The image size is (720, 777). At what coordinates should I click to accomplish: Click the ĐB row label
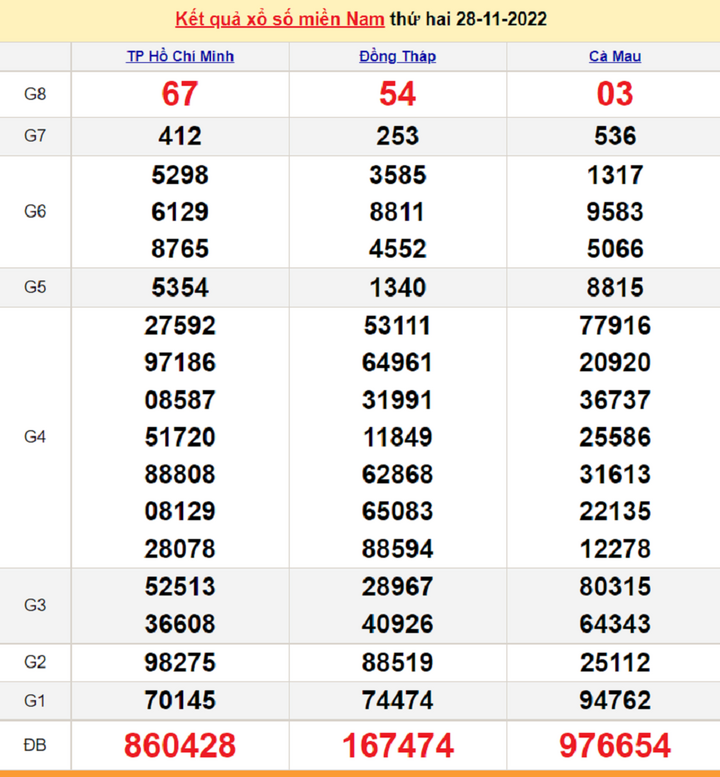pyautogui.click(x=35, y=745)
